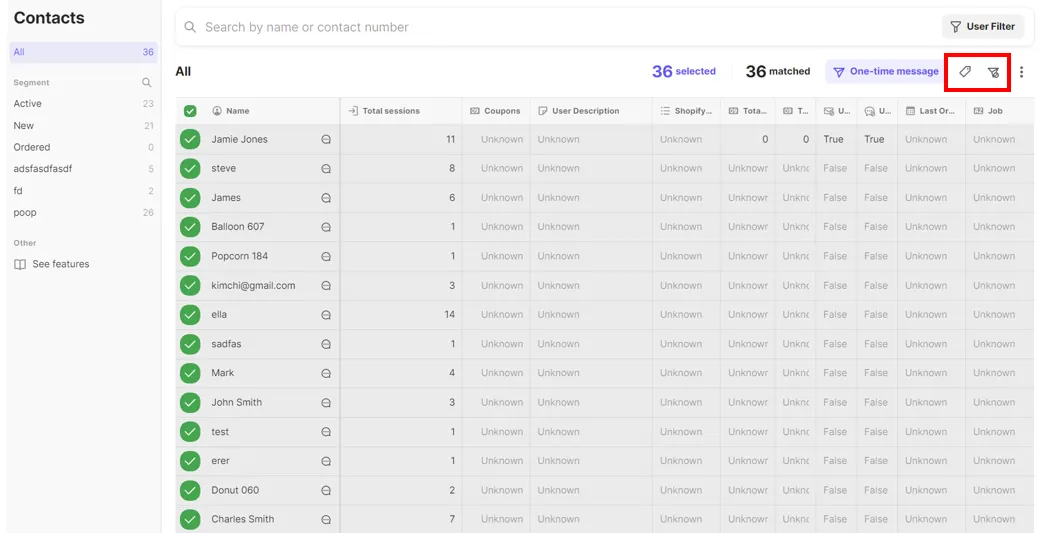Image resolution: width=1039 pixels, height=533 pixels.
Task: Focus the name or contact number search field
Action: click(x=560, y=27)
